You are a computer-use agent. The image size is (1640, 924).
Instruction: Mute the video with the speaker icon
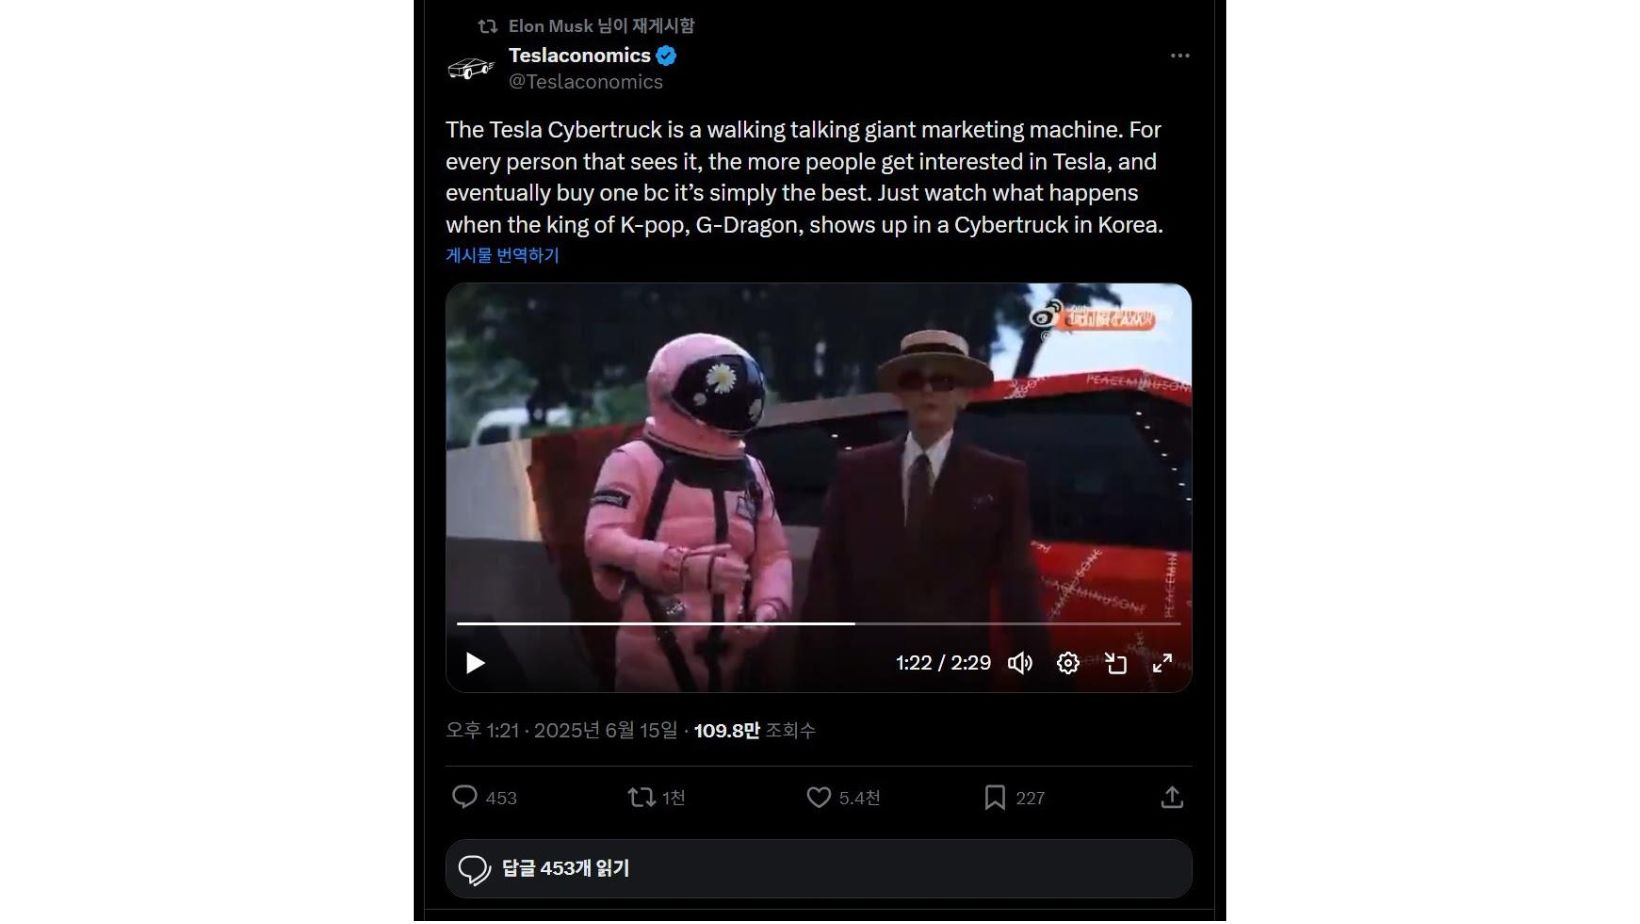(x=1020, y=663)
